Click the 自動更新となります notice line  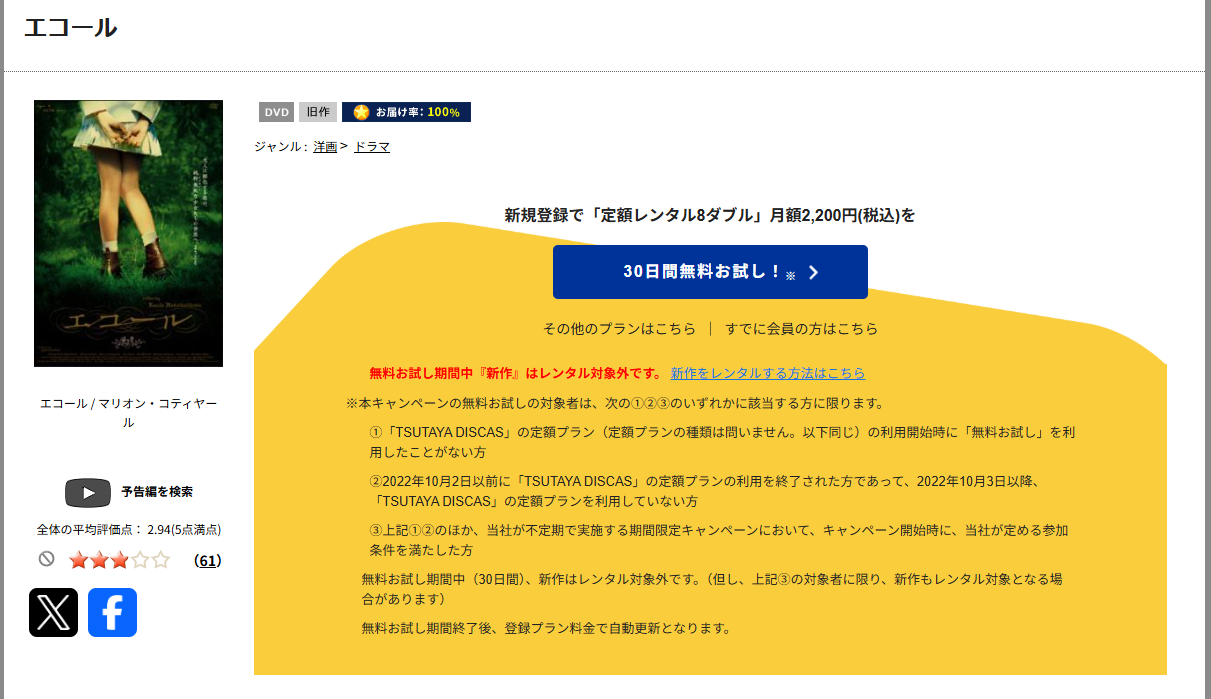tap(546, 629)
